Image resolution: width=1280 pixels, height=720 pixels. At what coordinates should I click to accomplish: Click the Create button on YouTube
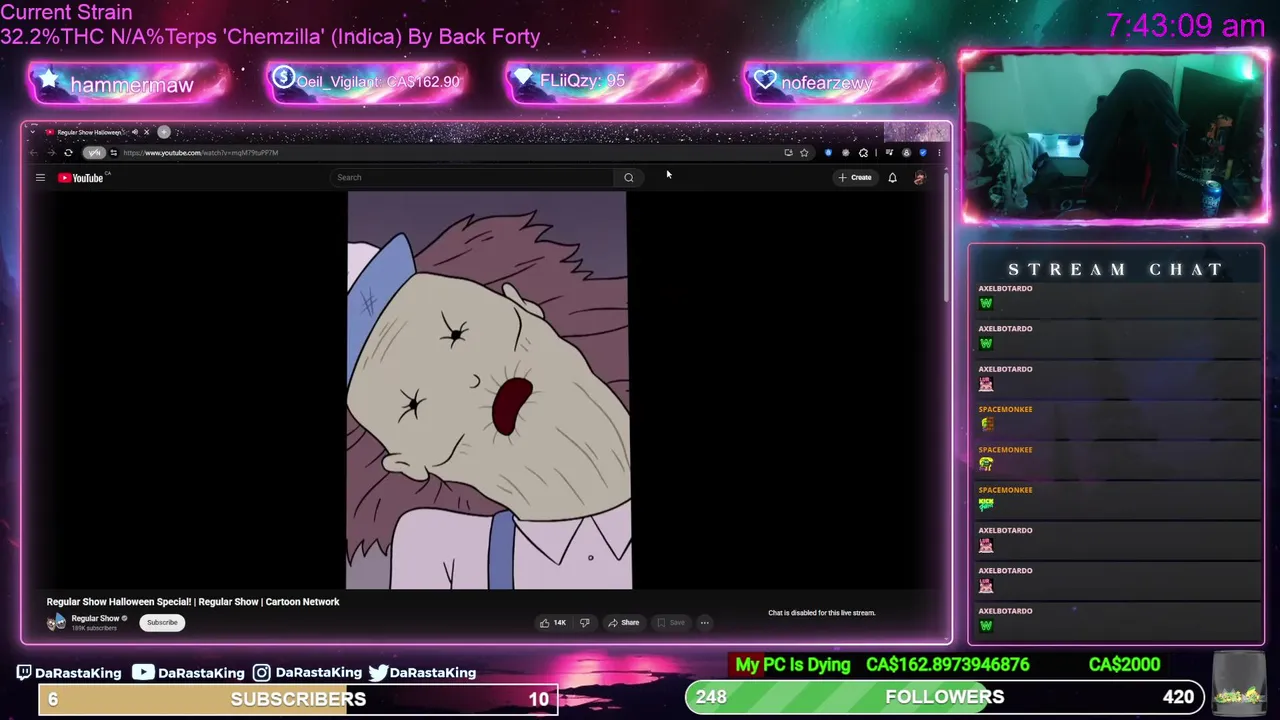point(855,177)
